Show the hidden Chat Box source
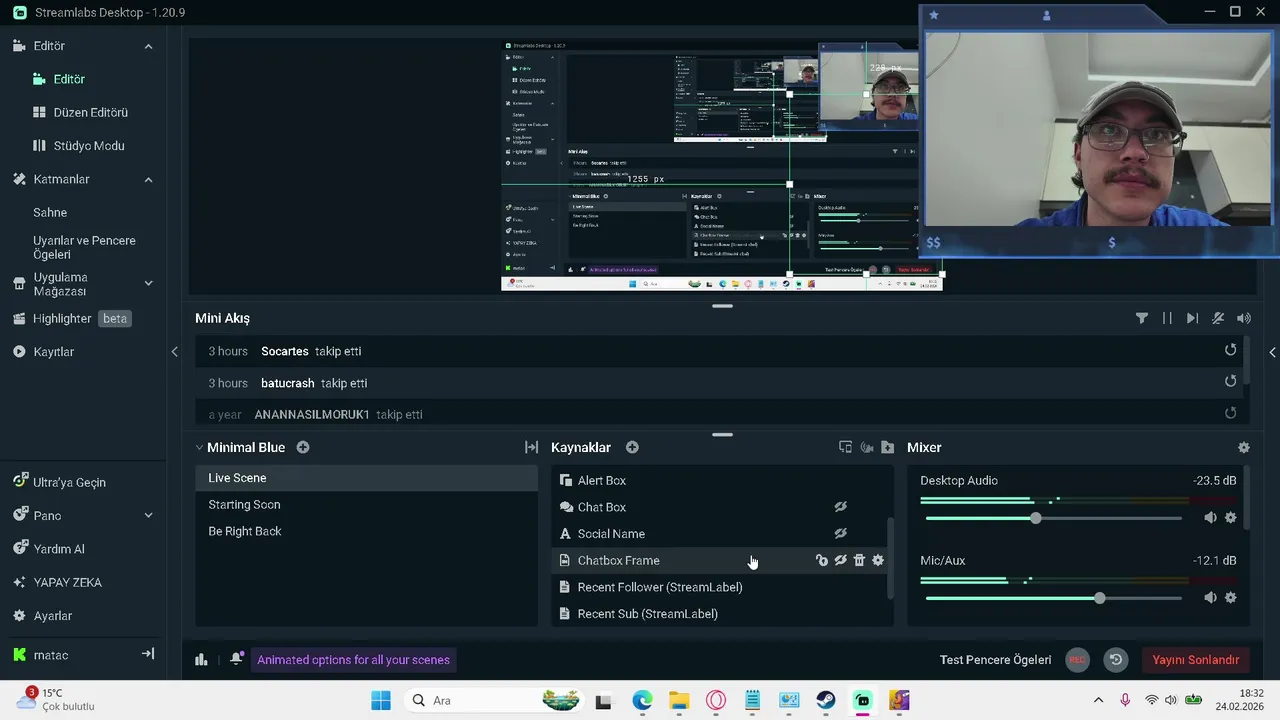Viewport: 1280px width, 720px height. (x=841, y=507)
